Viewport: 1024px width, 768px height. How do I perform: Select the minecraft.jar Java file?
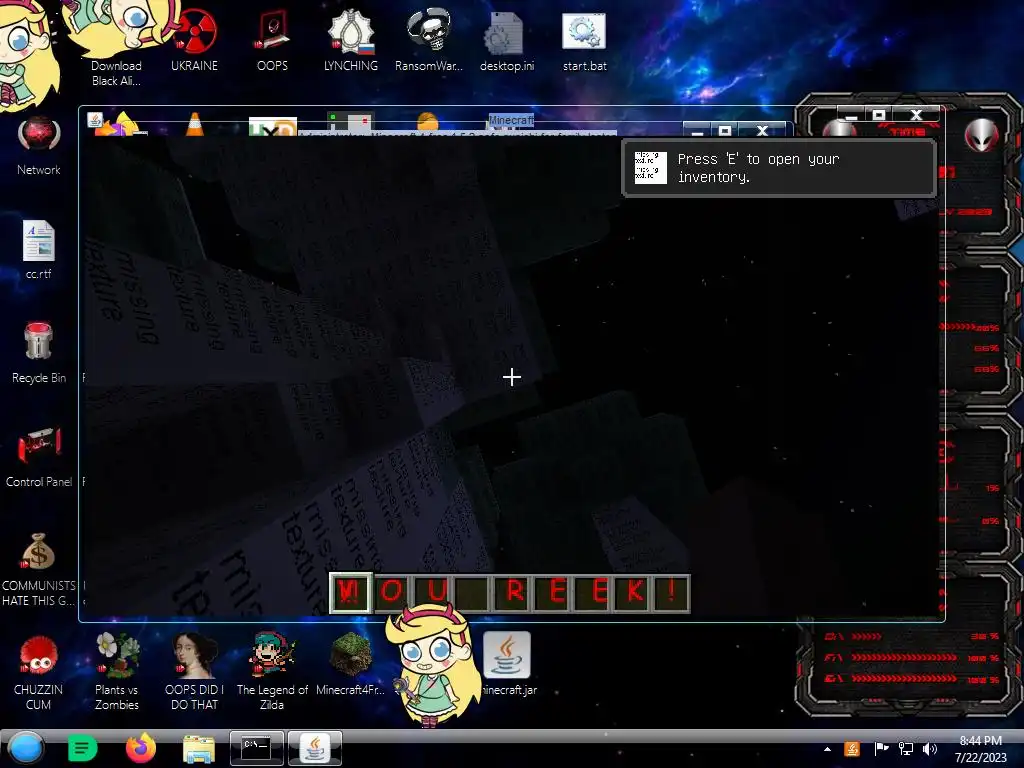coord(507,664)
